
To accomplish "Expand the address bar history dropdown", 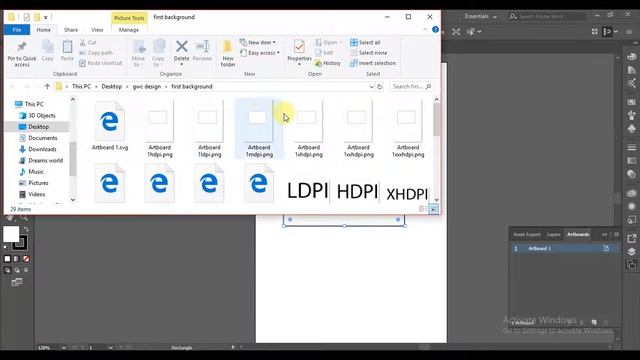I will click(x=371, y=87).
